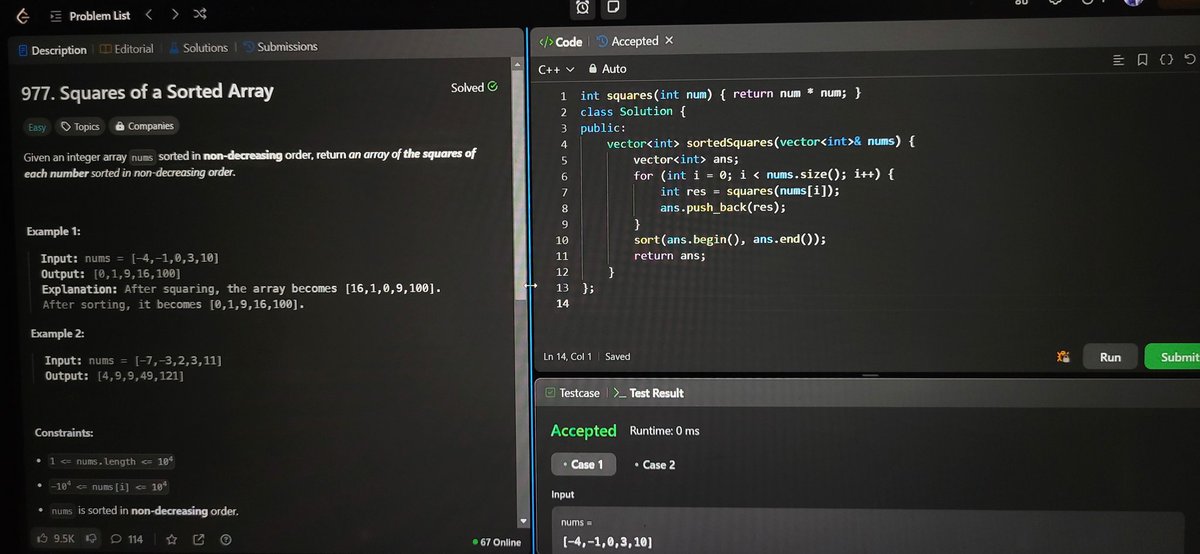1200x554 pixels.
Task: Click the bookmark icon in editor toolbar
Action: point(1143,61)
